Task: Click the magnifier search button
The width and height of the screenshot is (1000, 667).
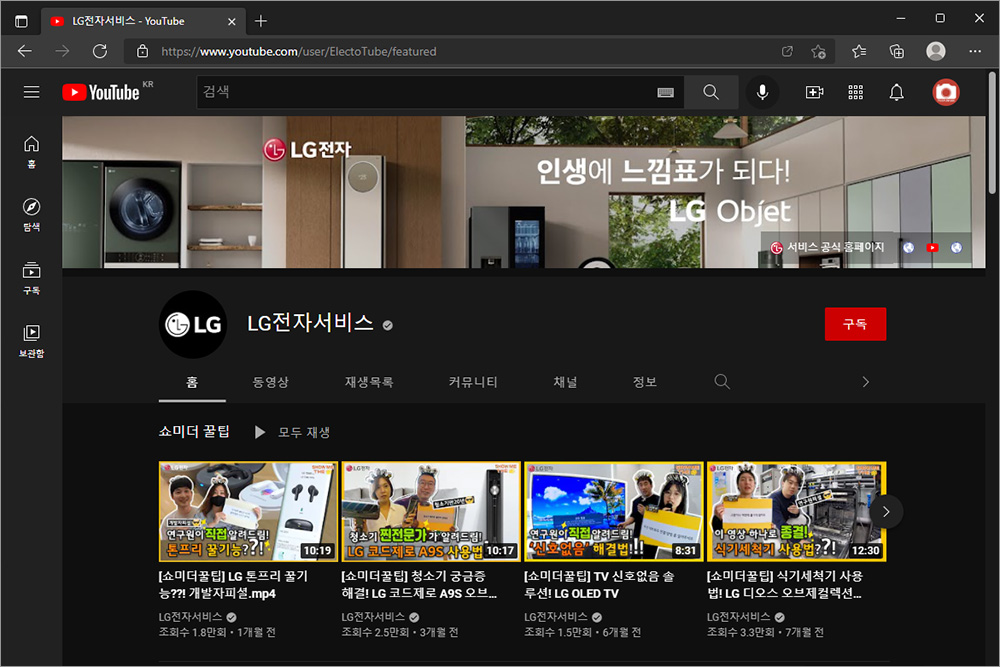Action: (x=711, y=92)
